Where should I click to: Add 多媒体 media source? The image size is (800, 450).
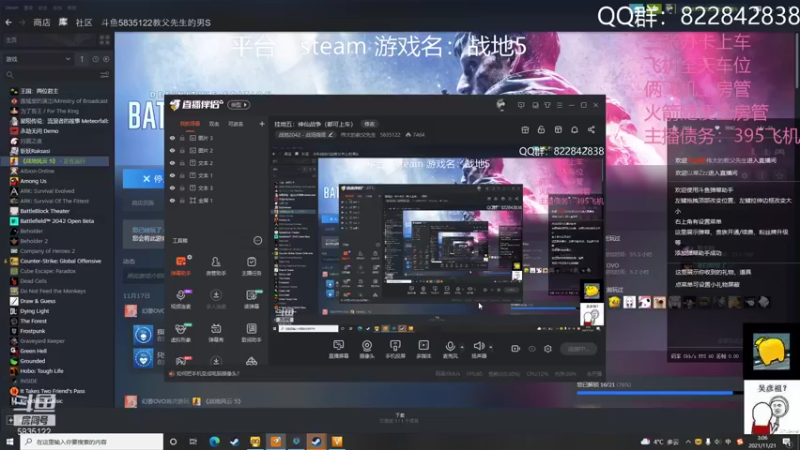coord(423,349)
